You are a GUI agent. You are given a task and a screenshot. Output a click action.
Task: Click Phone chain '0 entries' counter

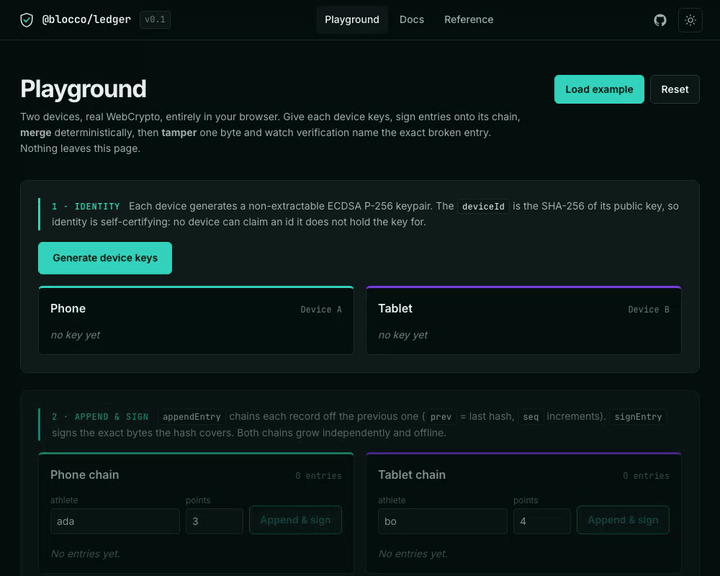pyautogui.click(x=318, y=475)
